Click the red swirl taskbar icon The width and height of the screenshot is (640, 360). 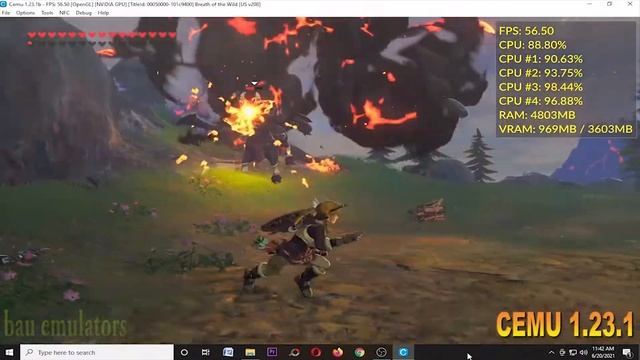[294, 352]
